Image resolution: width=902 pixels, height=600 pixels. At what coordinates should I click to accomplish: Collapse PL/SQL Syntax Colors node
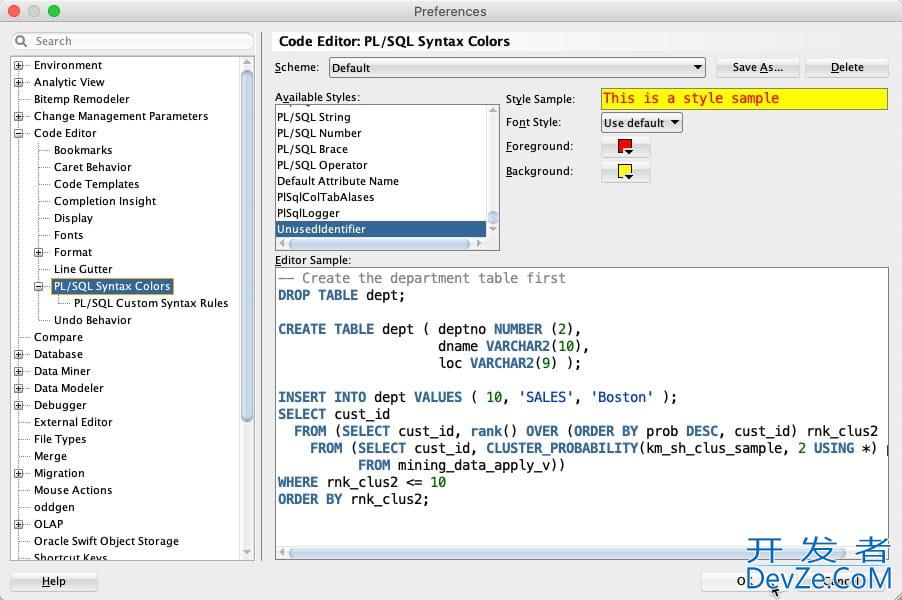pyautogui.click(x=39, y=286)
